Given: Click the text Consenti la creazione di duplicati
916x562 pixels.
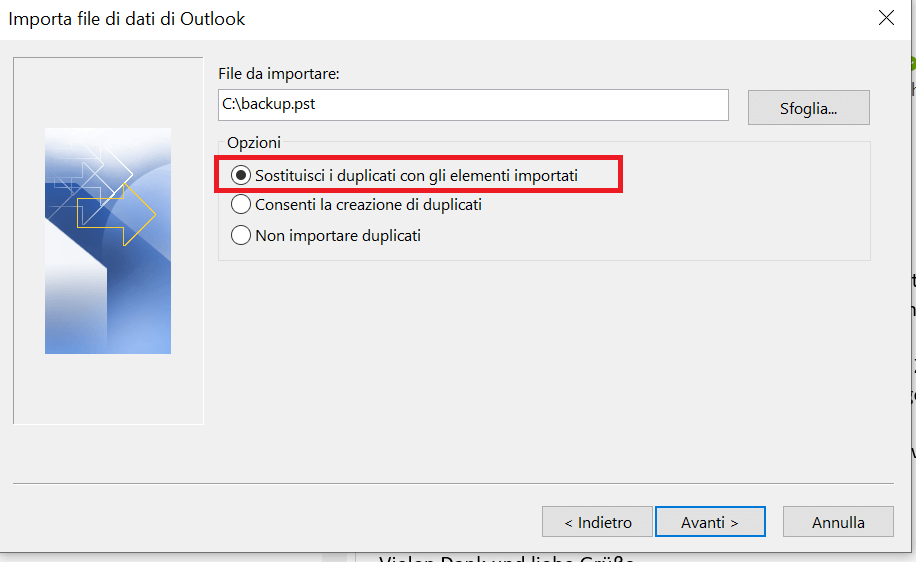Looking at the screenshot, I should coord(369,204).
